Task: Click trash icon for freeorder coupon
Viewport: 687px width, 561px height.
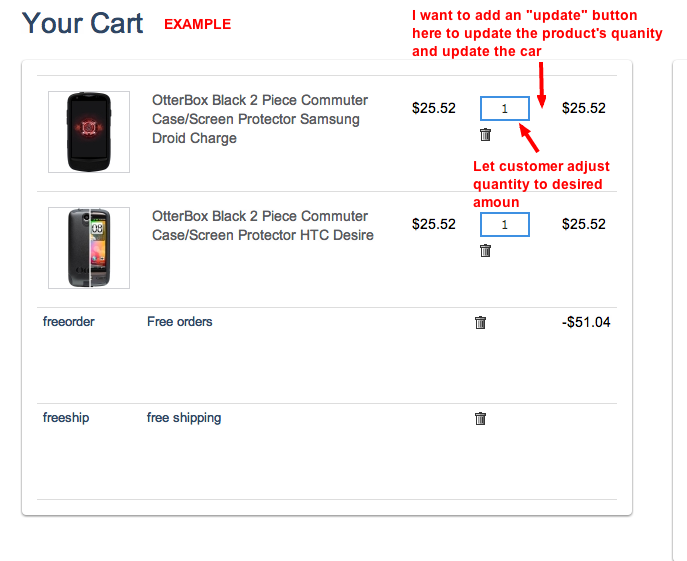Action: [480, 322]
